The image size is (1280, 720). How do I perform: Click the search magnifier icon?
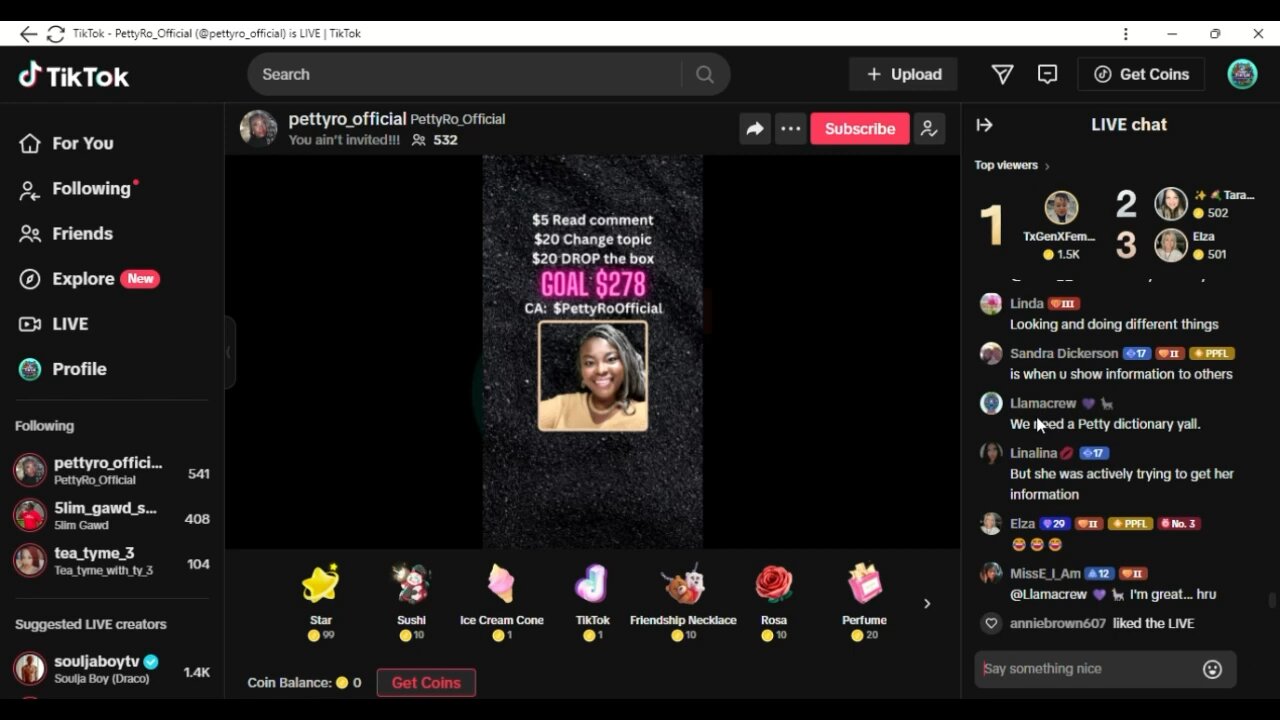click(x=705, y=74)
